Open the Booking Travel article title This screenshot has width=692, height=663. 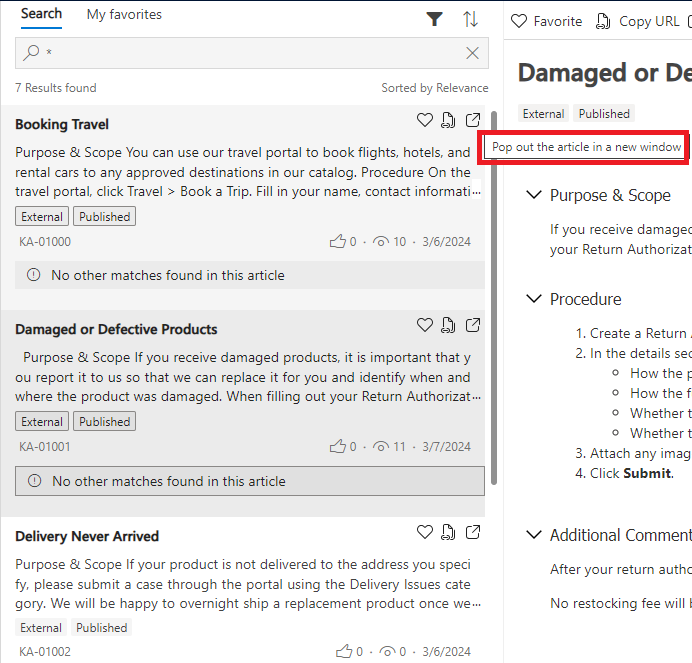click(62, 124)
